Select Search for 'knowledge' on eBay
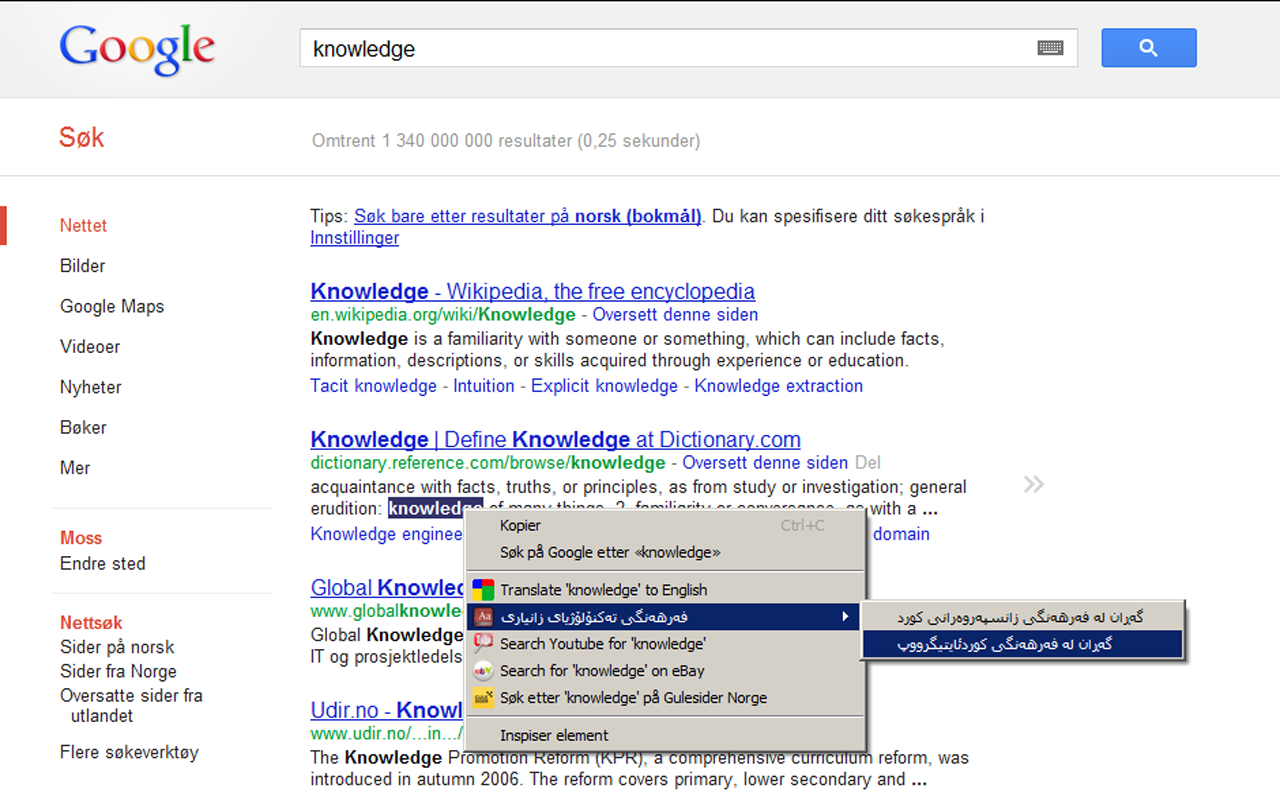The height and width of the screenshot is (800, 1280). pos(665,671)
